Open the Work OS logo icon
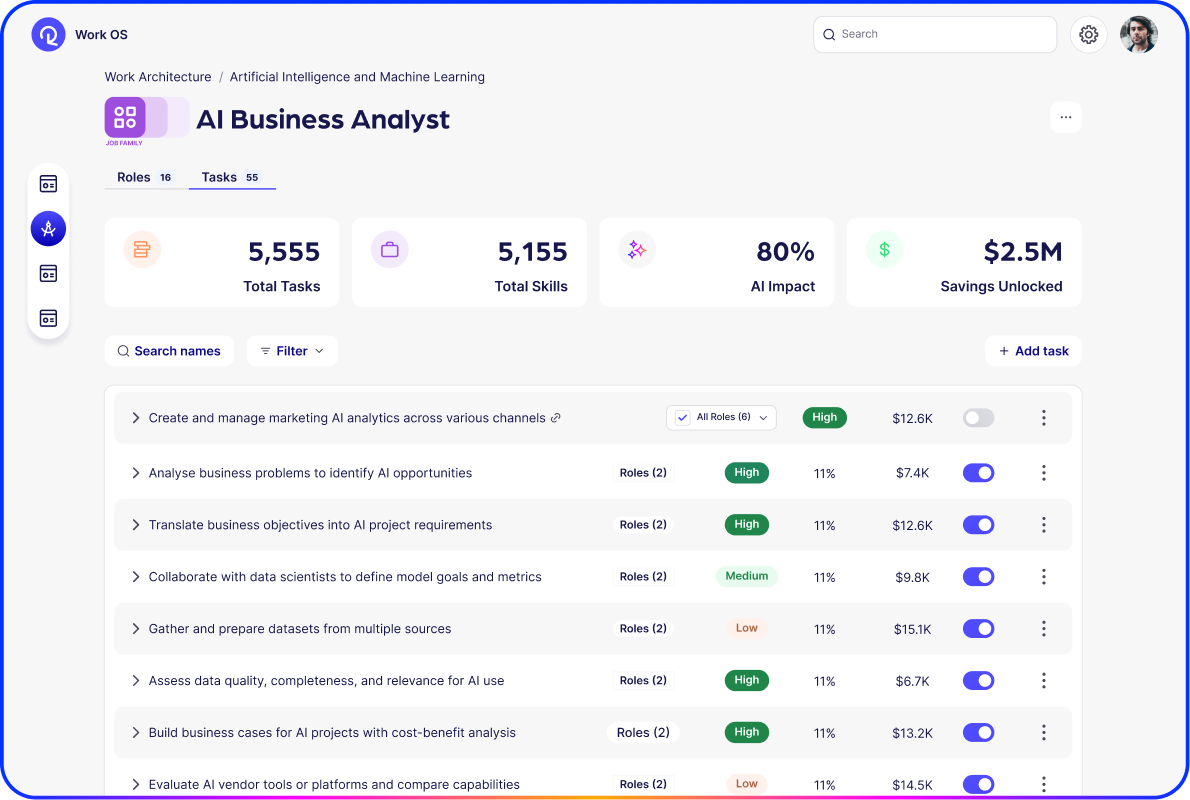Screen dimensions: 1190x800 47,33
